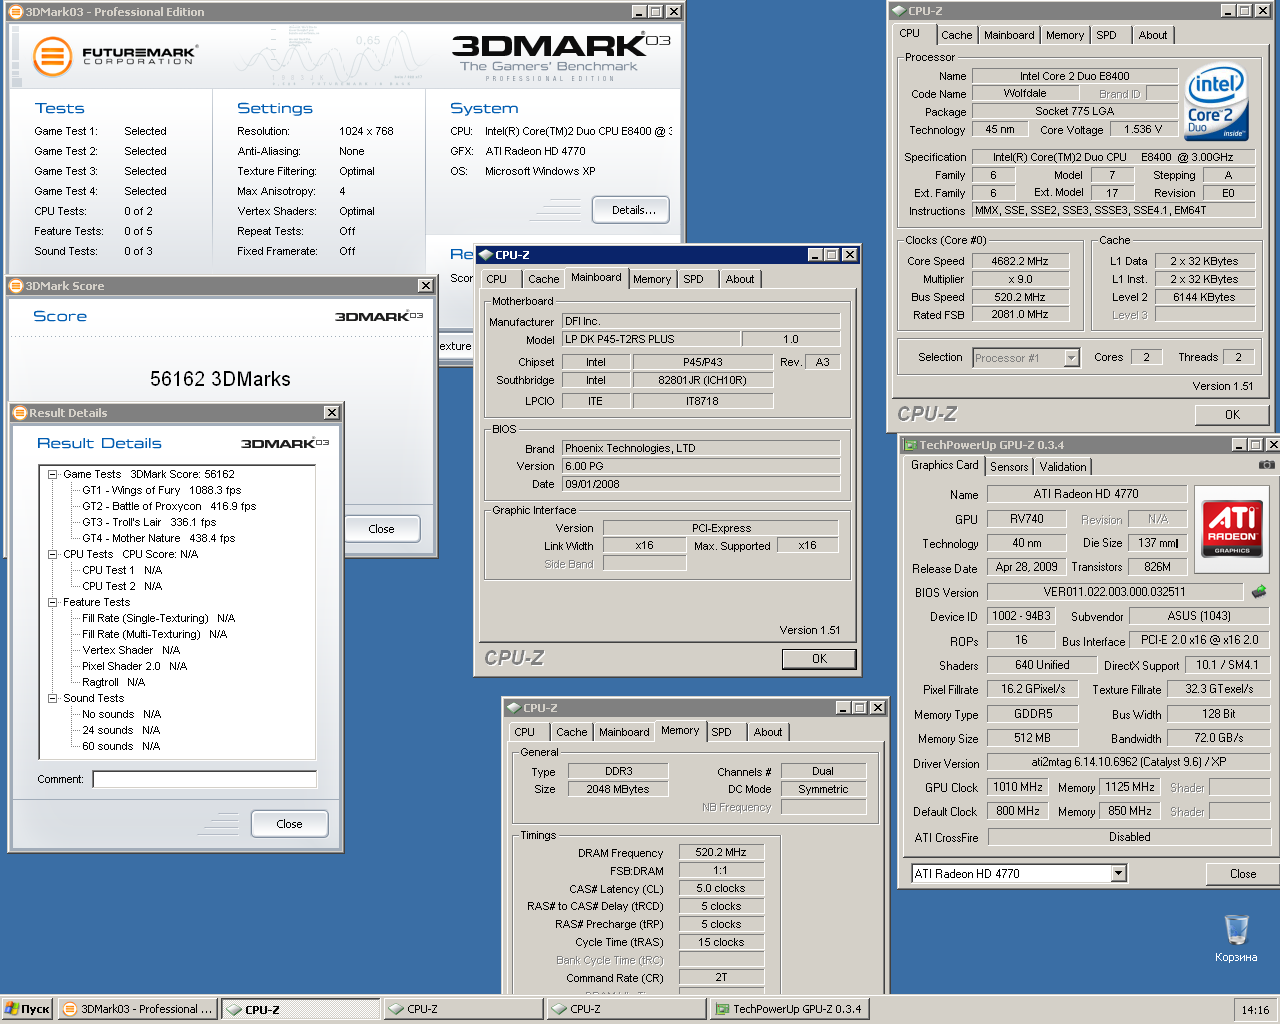Click the motherboard model LP DK P45-T2RS PLUS

pos(651,339)
